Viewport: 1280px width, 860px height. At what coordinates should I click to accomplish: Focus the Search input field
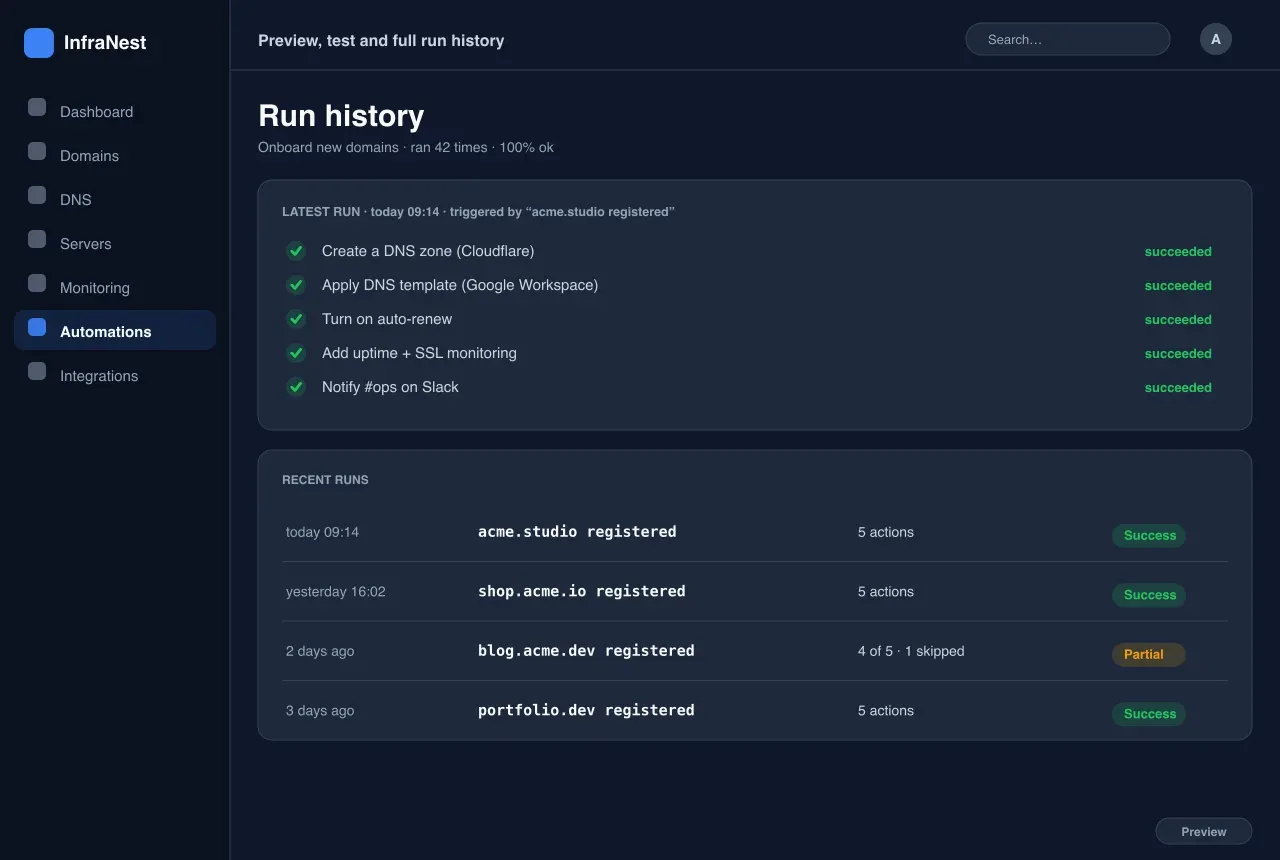(1067, 39)
